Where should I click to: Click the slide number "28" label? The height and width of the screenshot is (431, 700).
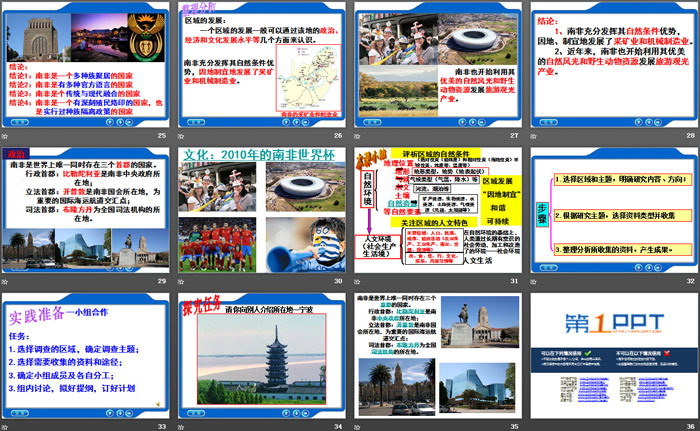click(691, 135)
